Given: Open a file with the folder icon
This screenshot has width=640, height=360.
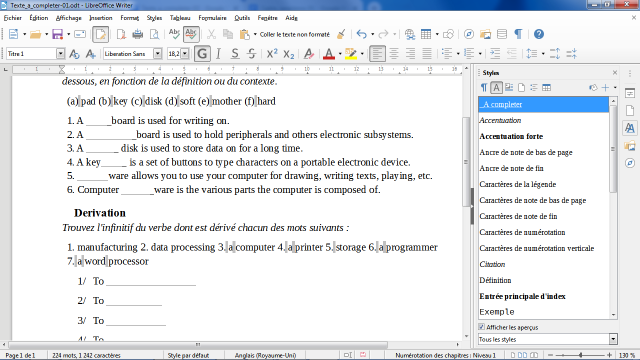Looking at the screenshot, I should coord(36,34).
